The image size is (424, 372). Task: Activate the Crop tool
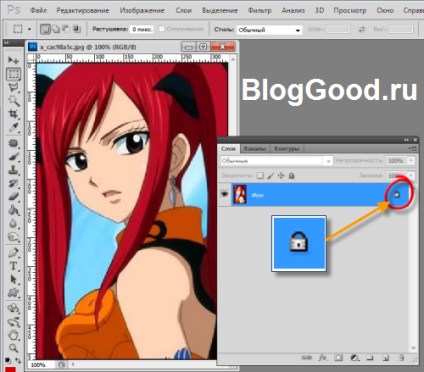pos(13,114)
